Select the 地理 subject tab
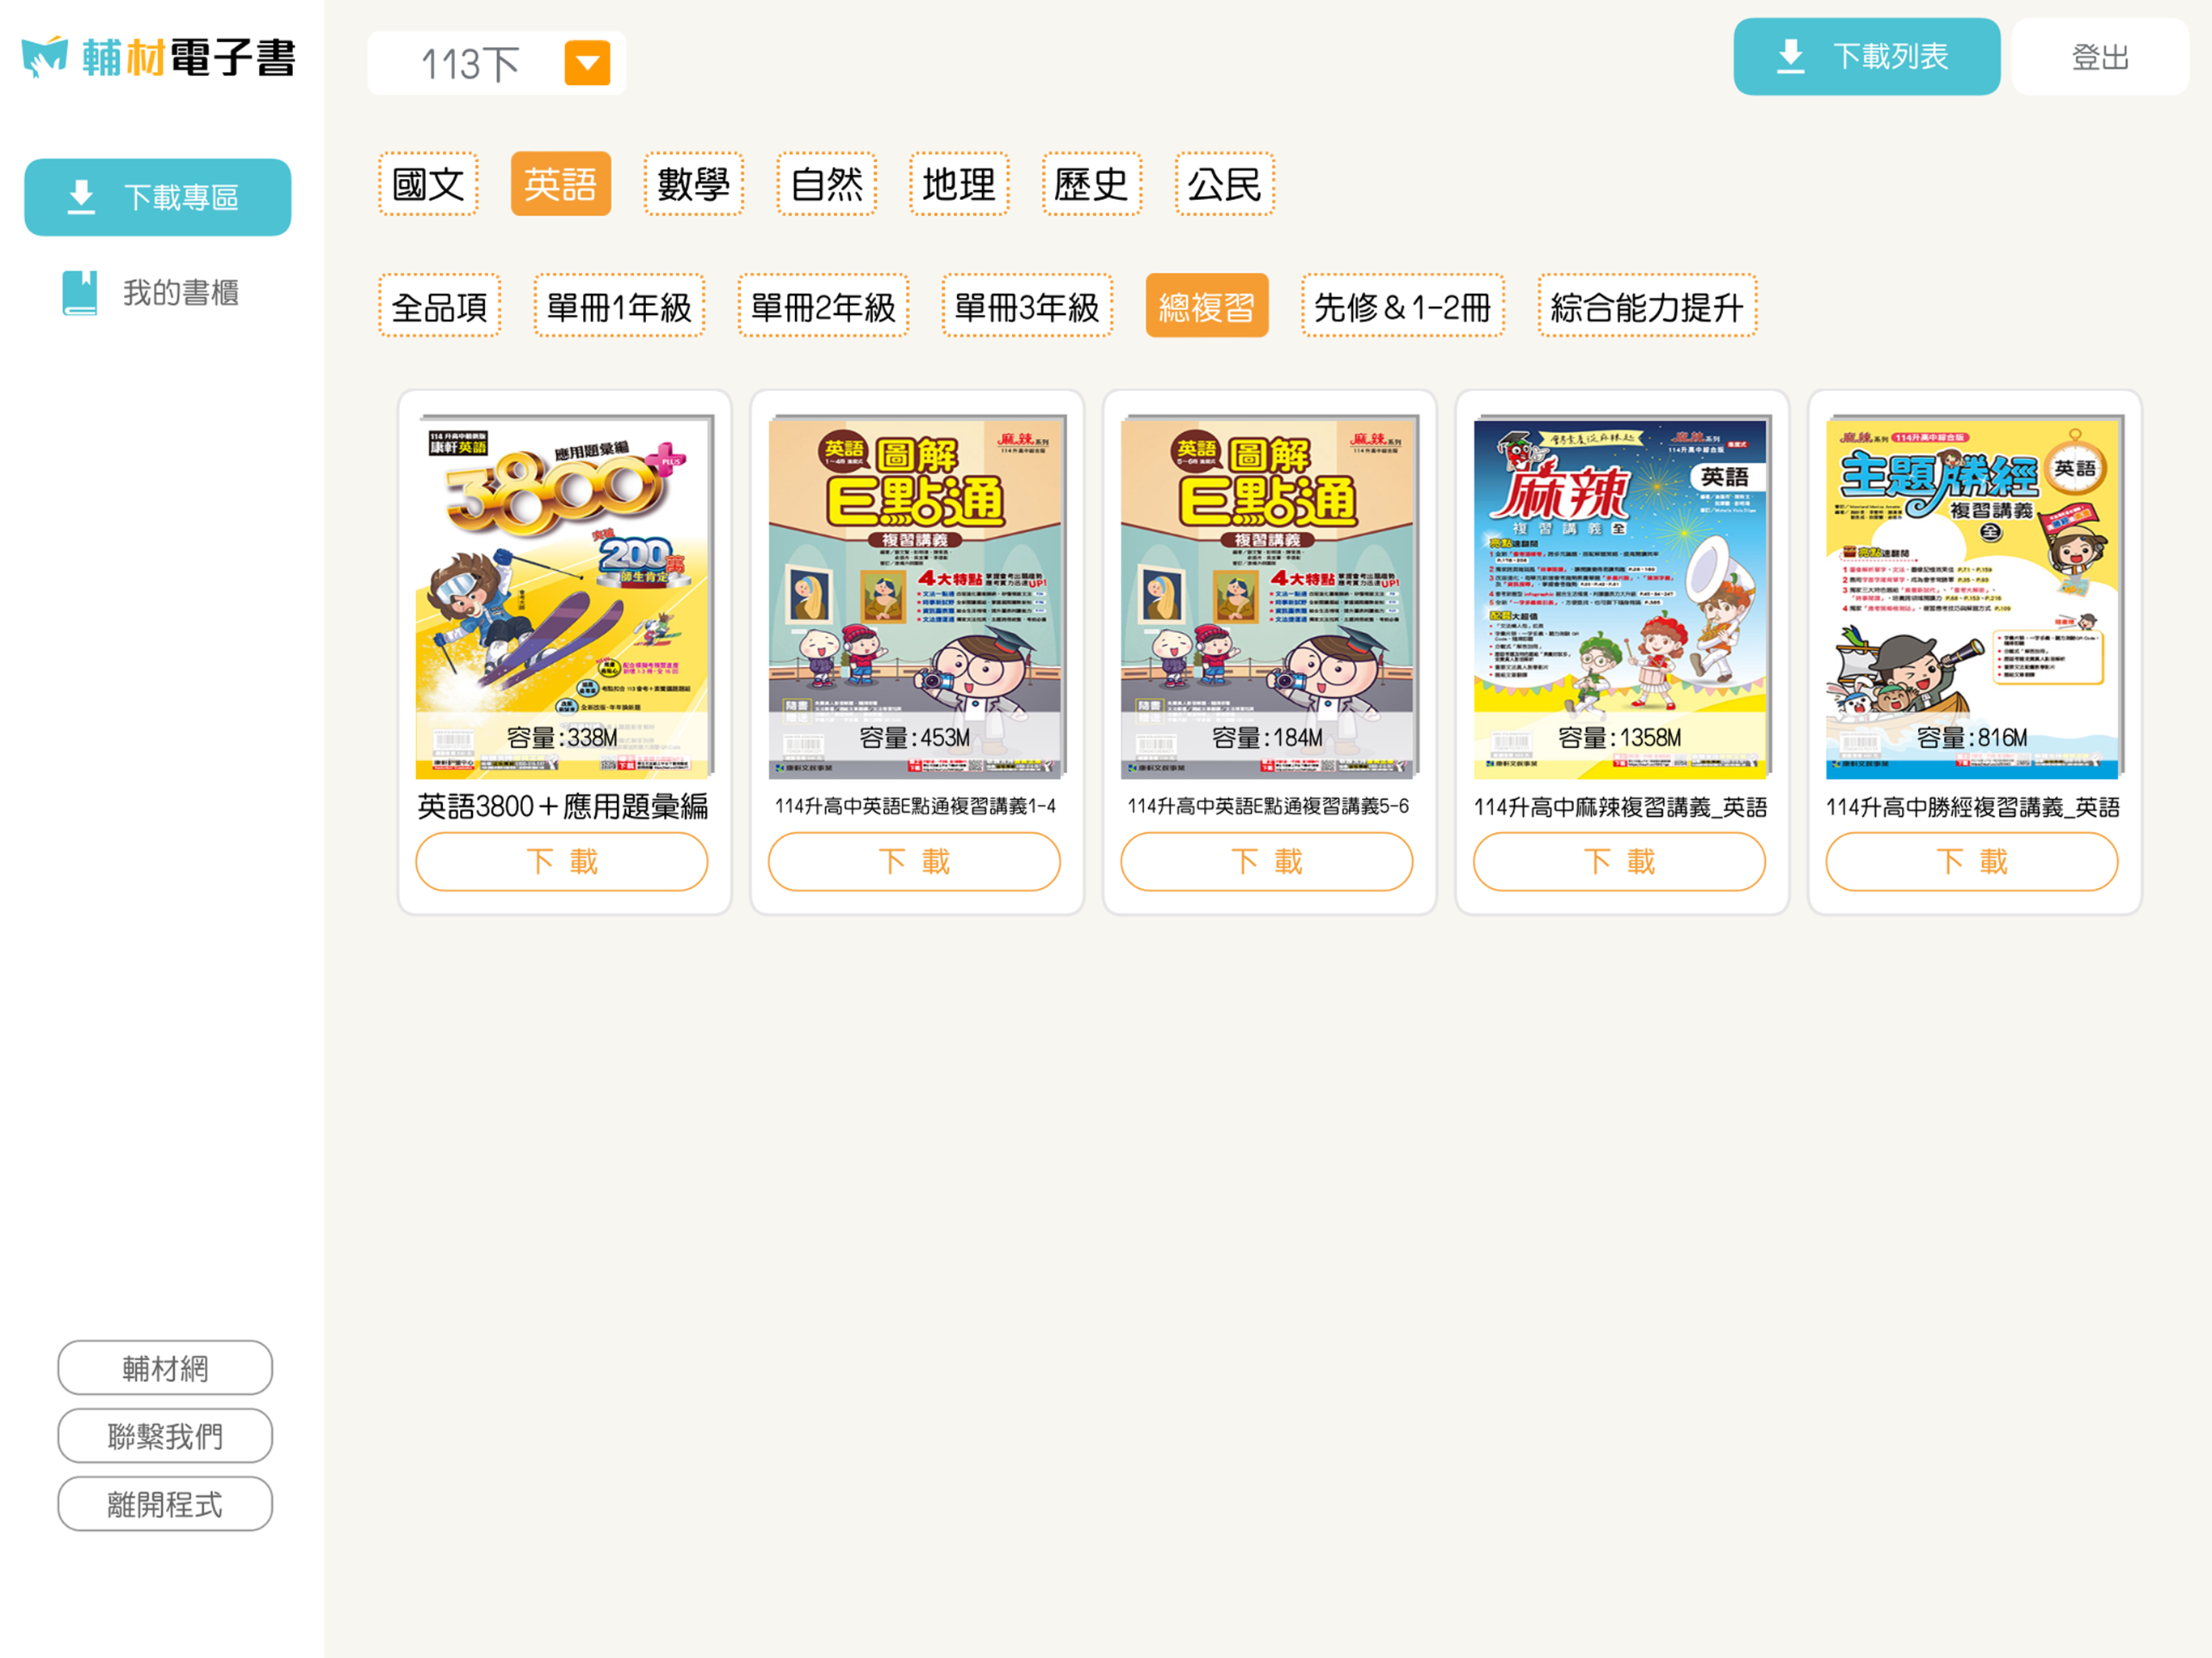 (x=959, y=184)
